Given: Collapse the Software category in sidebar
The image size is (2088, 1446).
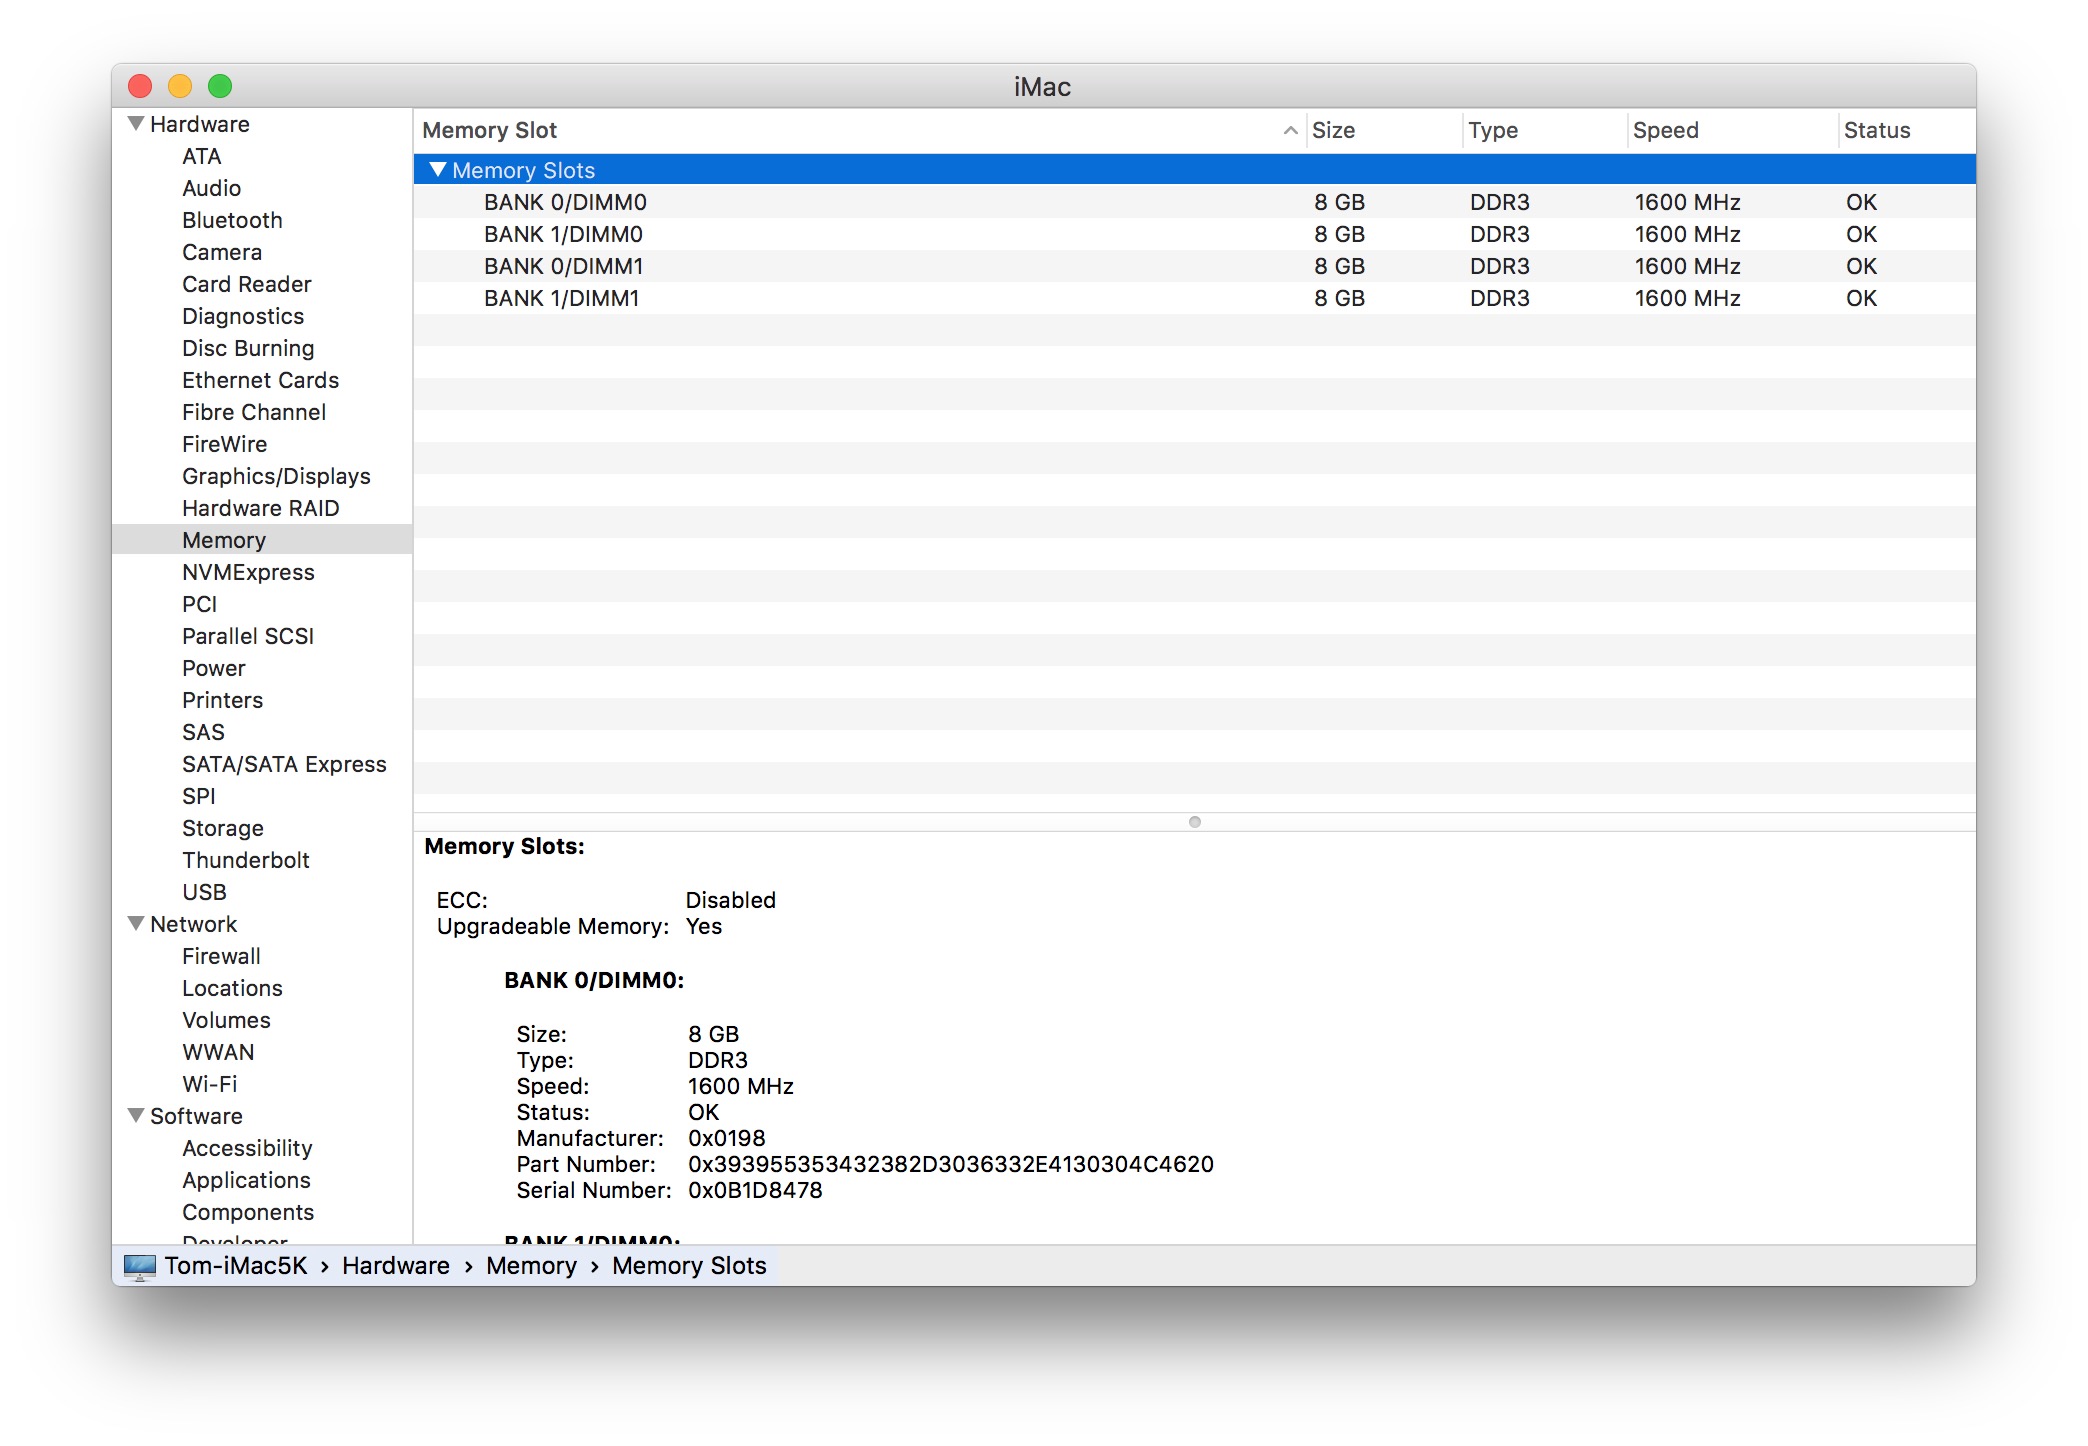Looking at the screenshot, I should point(136,1116).
